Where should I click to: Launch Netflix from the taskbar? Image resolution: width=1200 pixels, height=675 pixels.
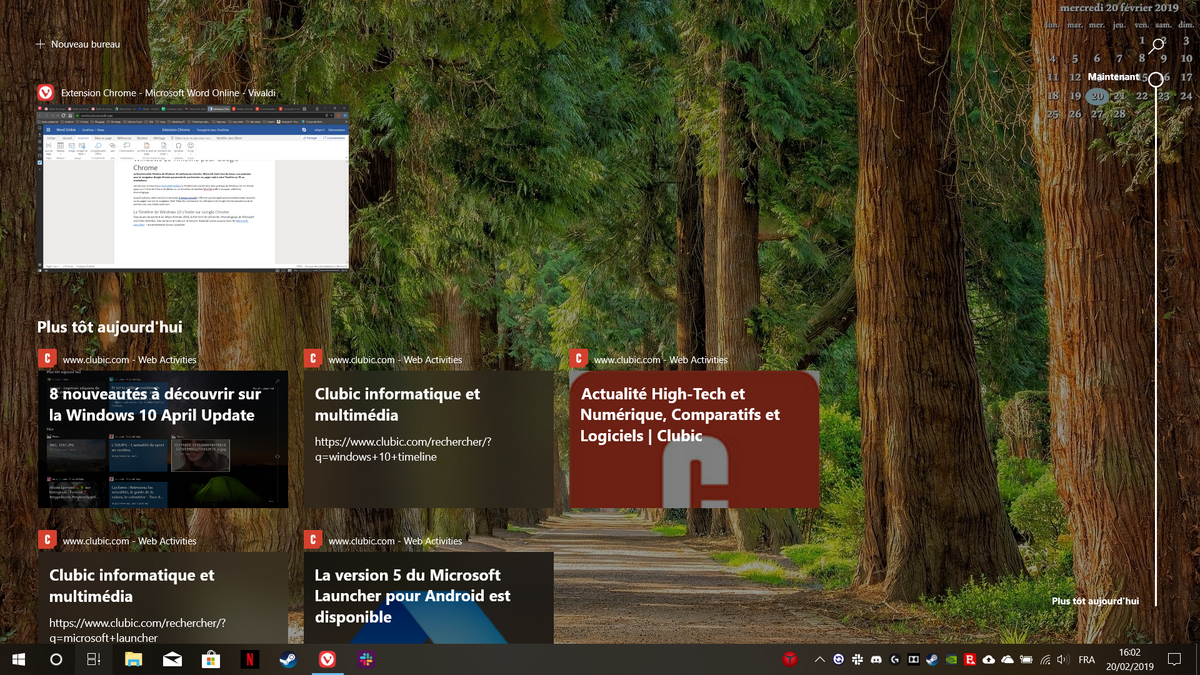click(249, 660)
